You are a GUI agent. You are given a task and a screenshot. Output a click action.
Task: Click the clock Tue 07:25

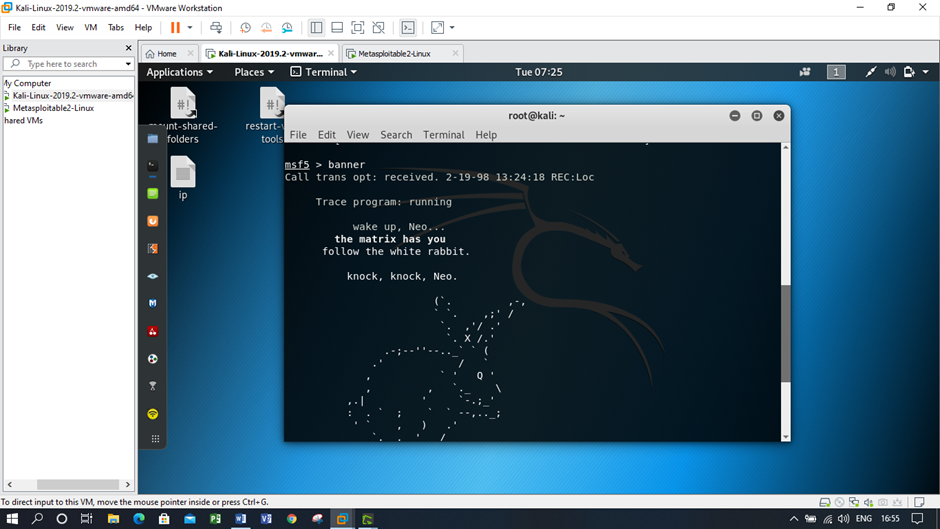pyautogui.click(x=539, y=72)
